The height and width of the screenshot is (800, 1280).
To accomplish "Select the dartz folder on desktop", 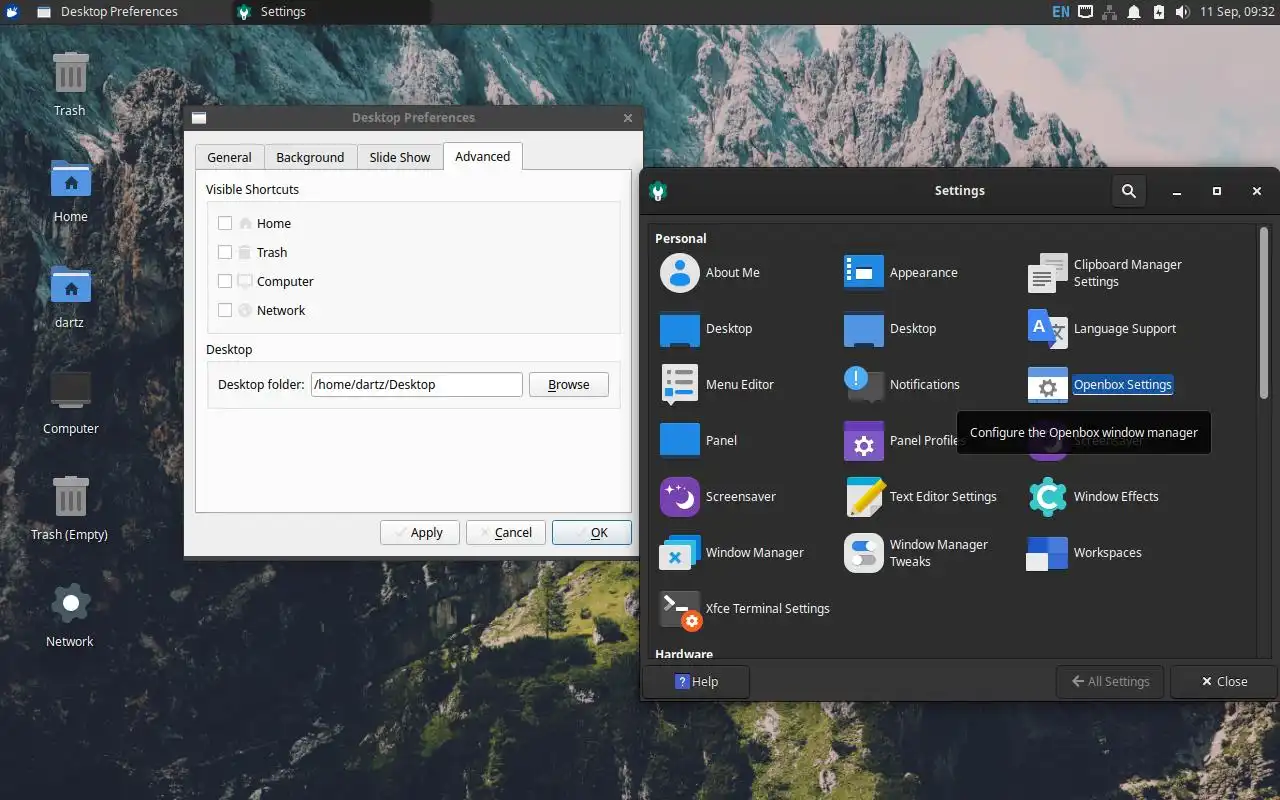I will (x=70, y=297).
